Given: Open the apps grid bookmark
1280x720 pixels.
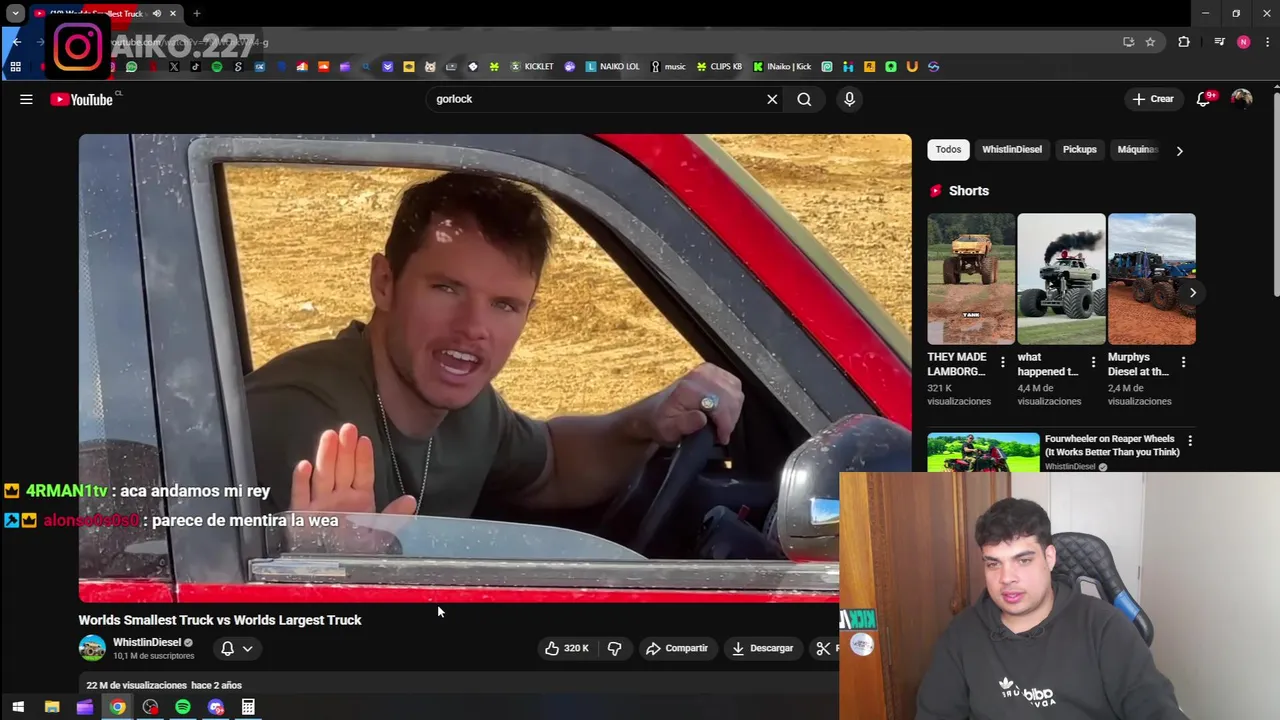Looking at the screenshot, I should click(15, 67).
